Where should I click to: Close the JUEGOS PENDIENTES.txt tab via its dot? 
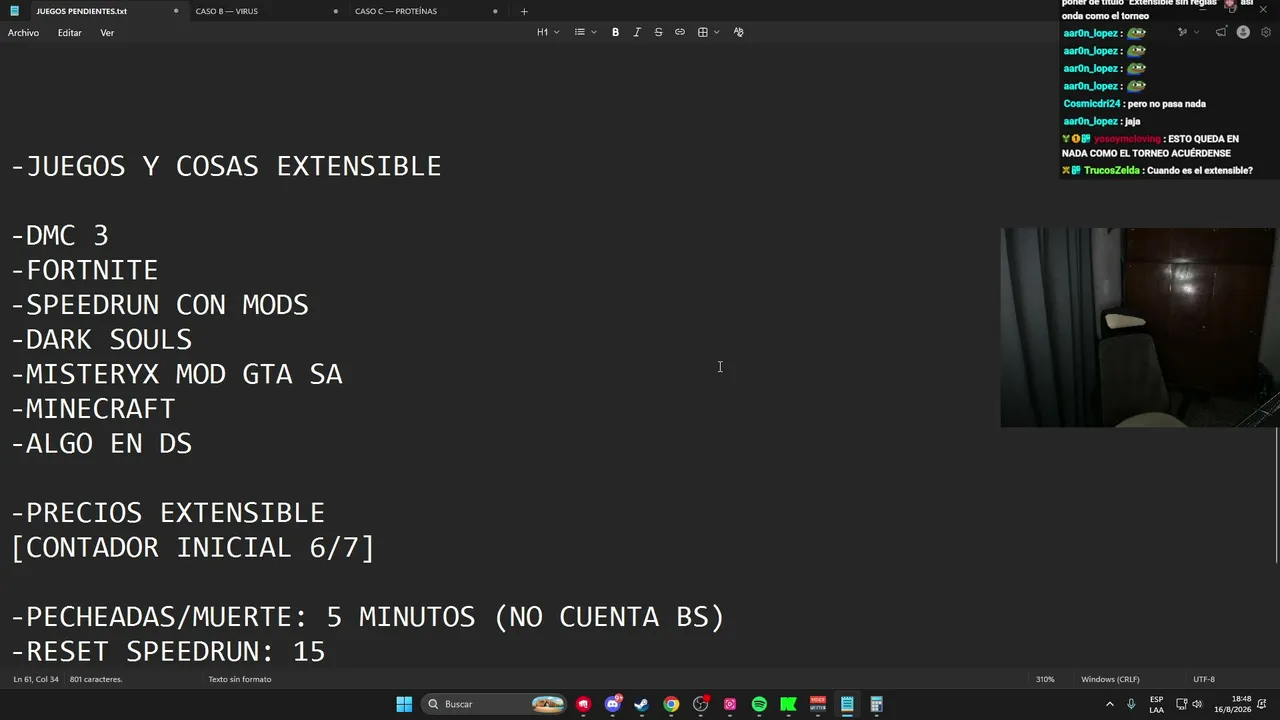176,11
